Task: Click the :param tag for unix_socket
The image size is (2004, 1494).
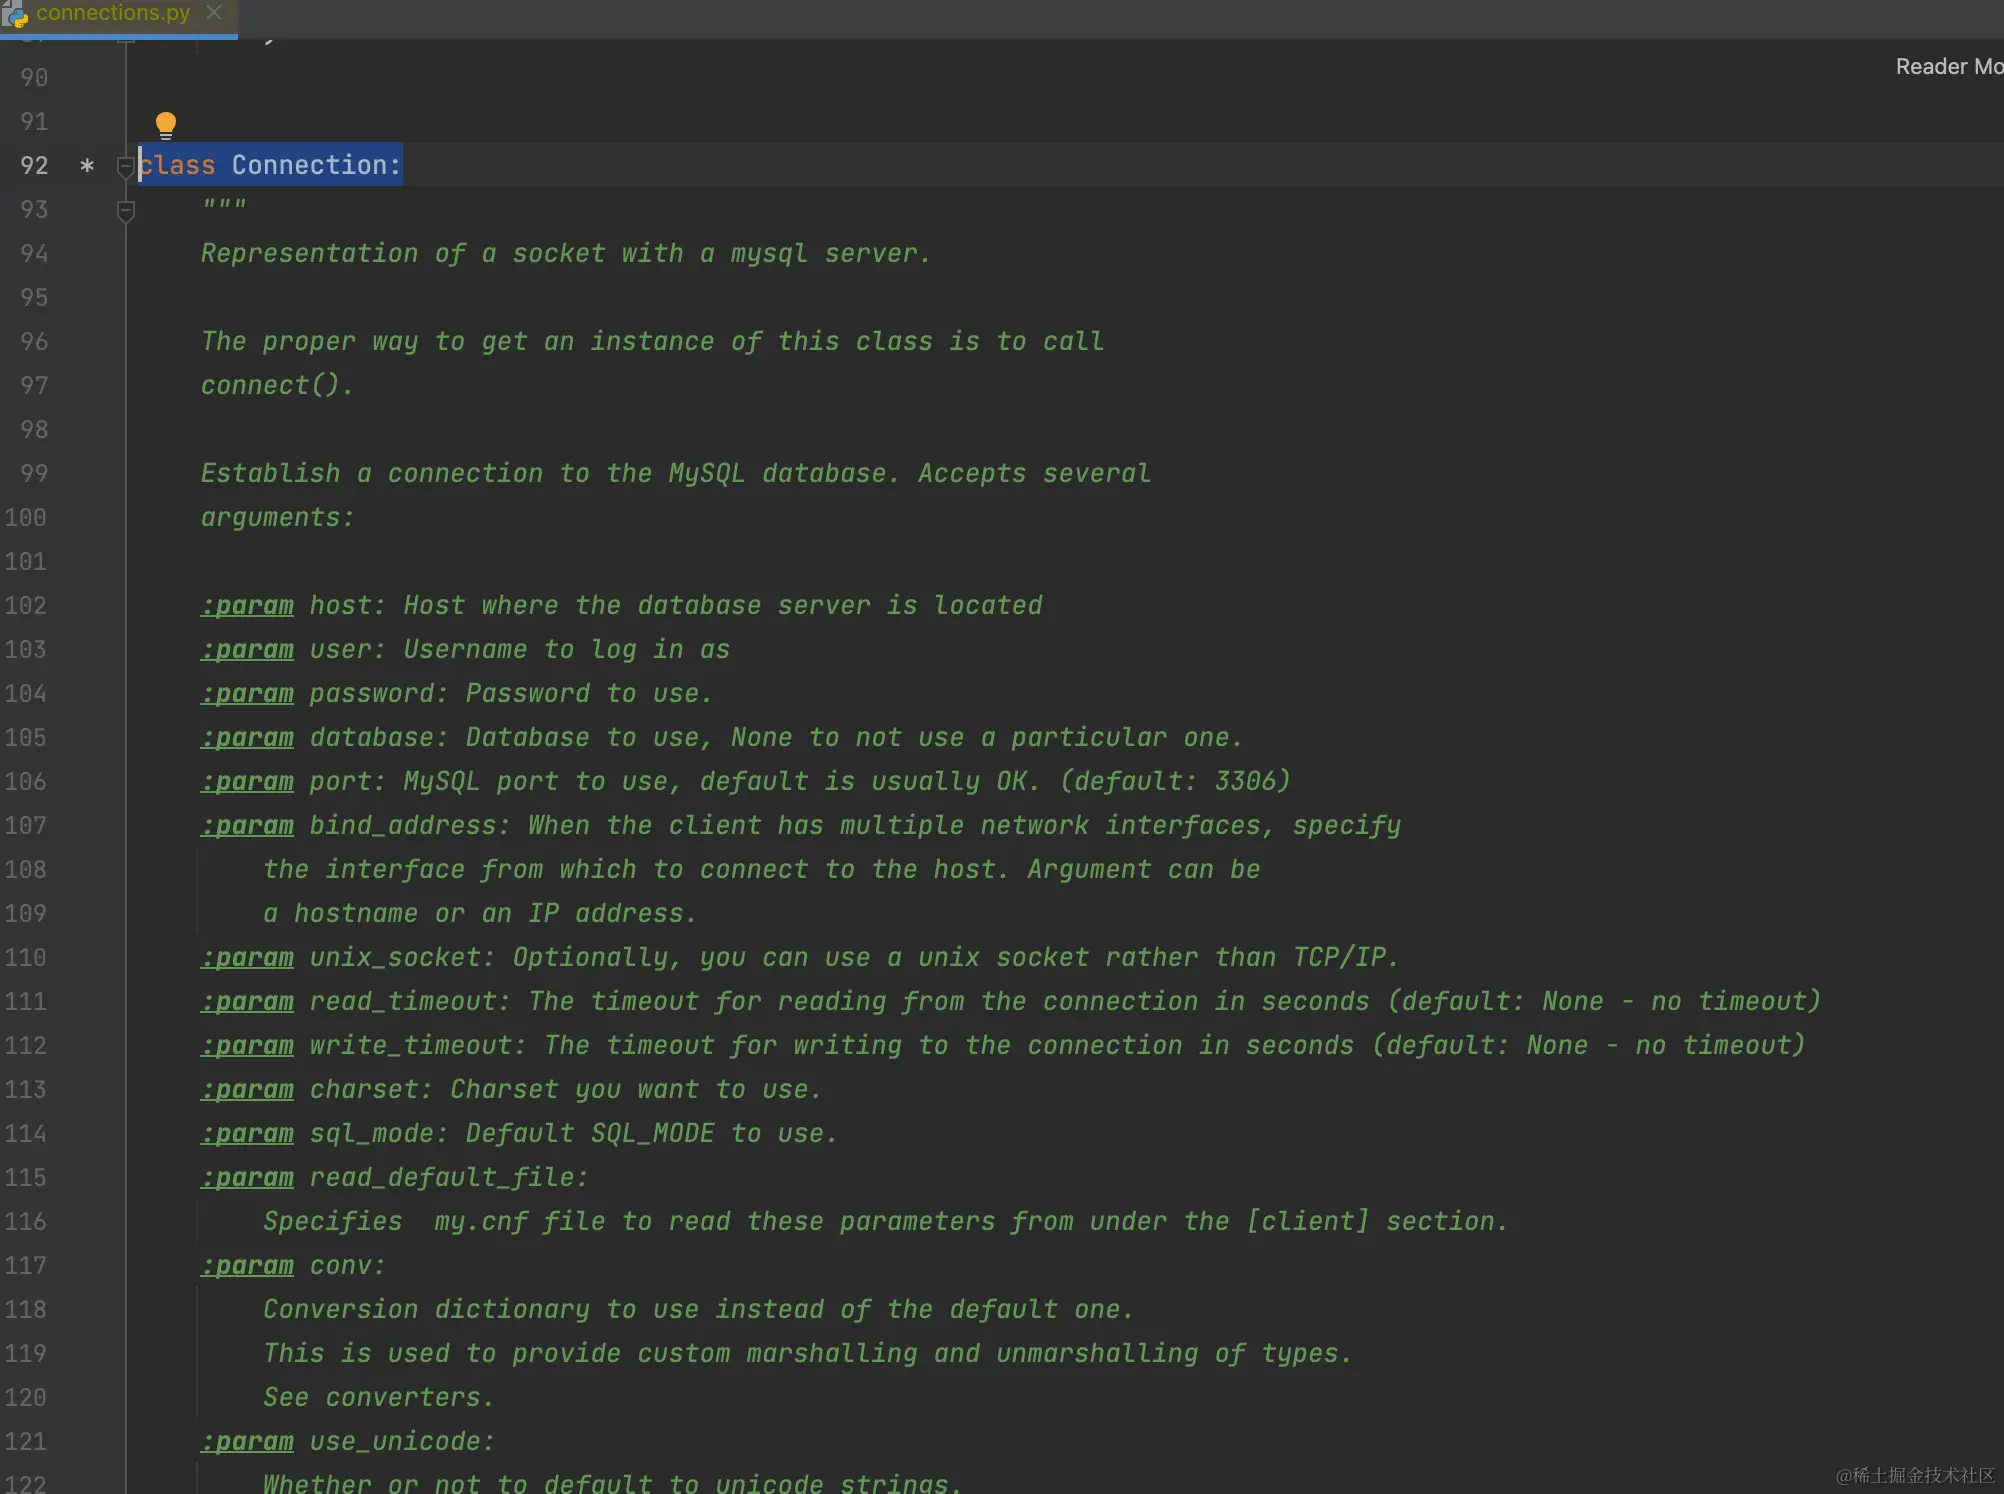Action: coord(248,958)
